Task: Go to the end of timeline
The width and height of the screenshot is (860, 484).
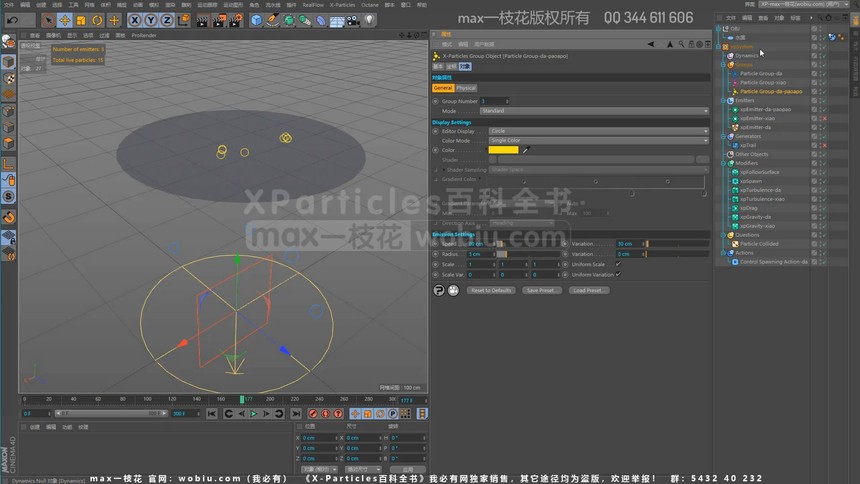Action: click(296, 414)
